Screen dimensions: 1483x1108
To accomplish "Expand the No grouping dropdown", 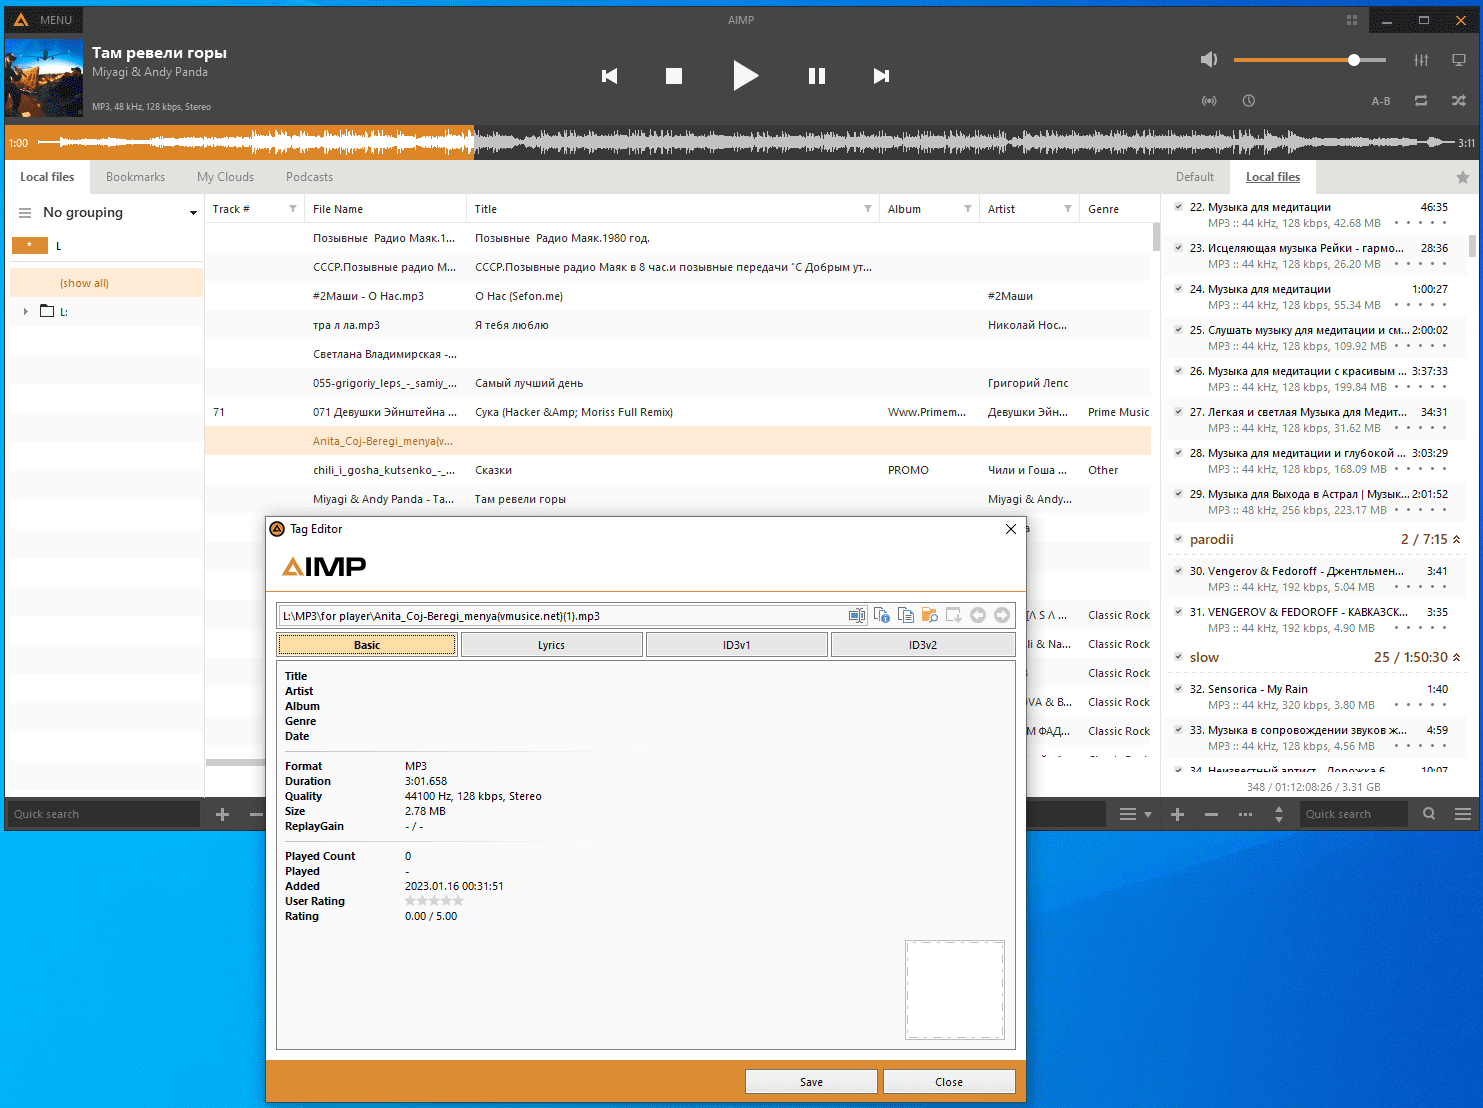I will [x=193, y=213].
